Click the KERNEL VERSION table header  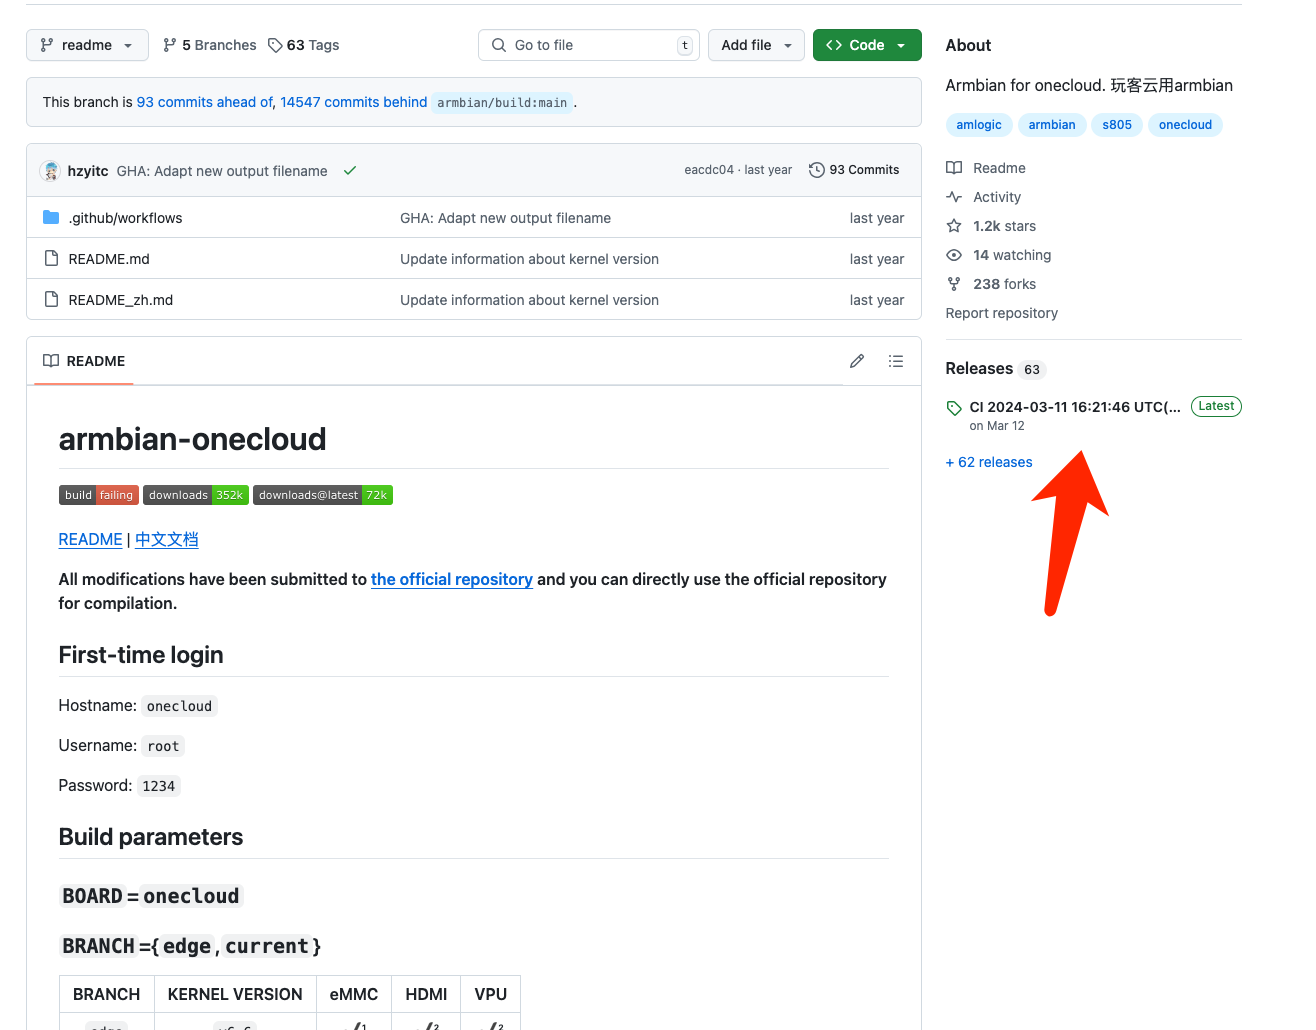(x=235, y=994)
